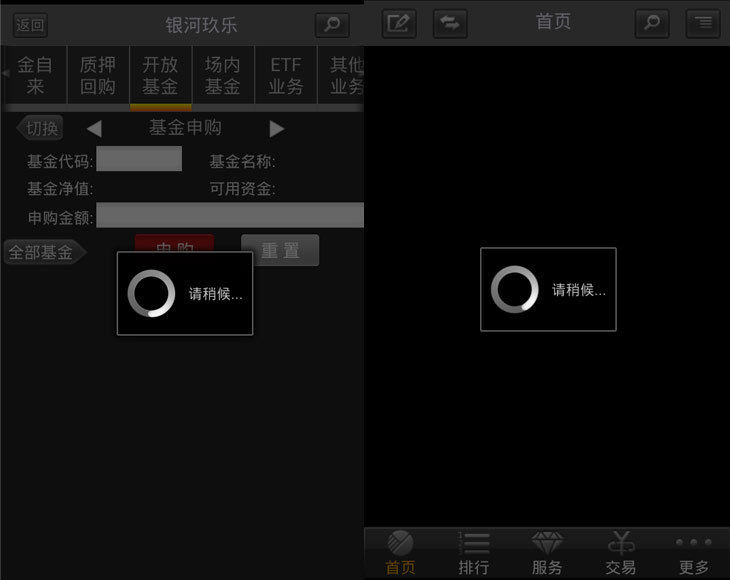This screenshot has width=730, height=580.
Task: Click the 基金代码 input field
Action: pyautogui.click(x=139, y=159)
